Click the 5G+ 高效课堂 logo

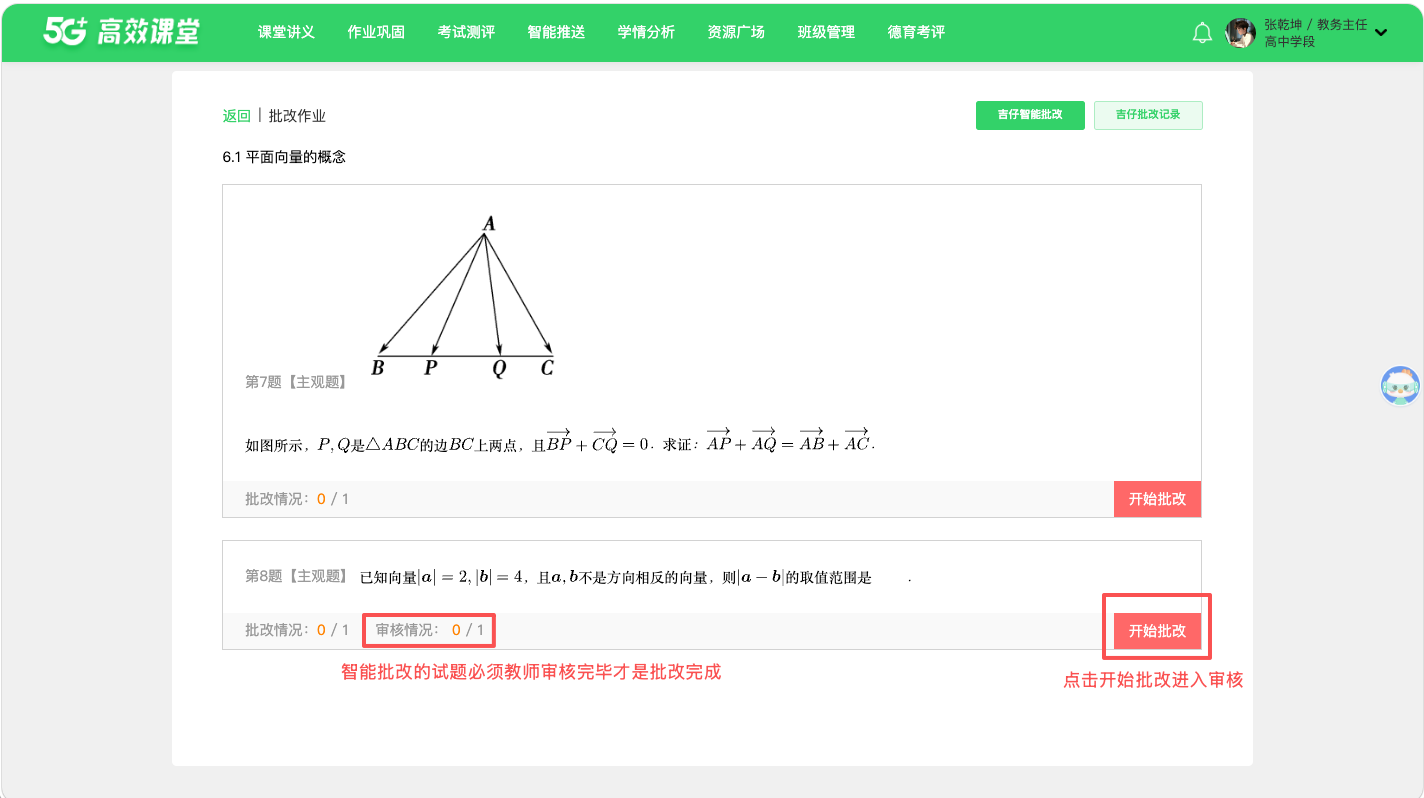click(121, 32)
